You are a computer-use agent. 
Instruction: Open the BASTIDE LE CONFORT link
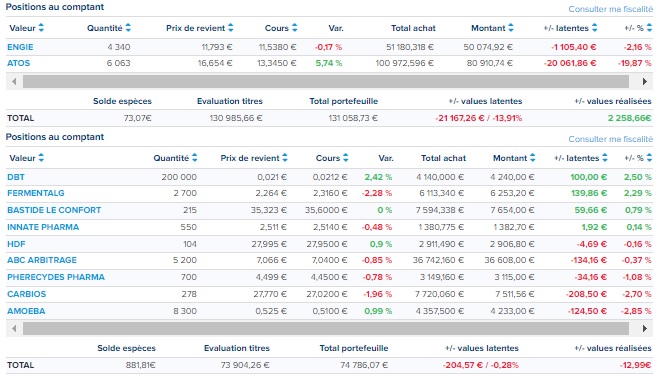tap(54, 210)
